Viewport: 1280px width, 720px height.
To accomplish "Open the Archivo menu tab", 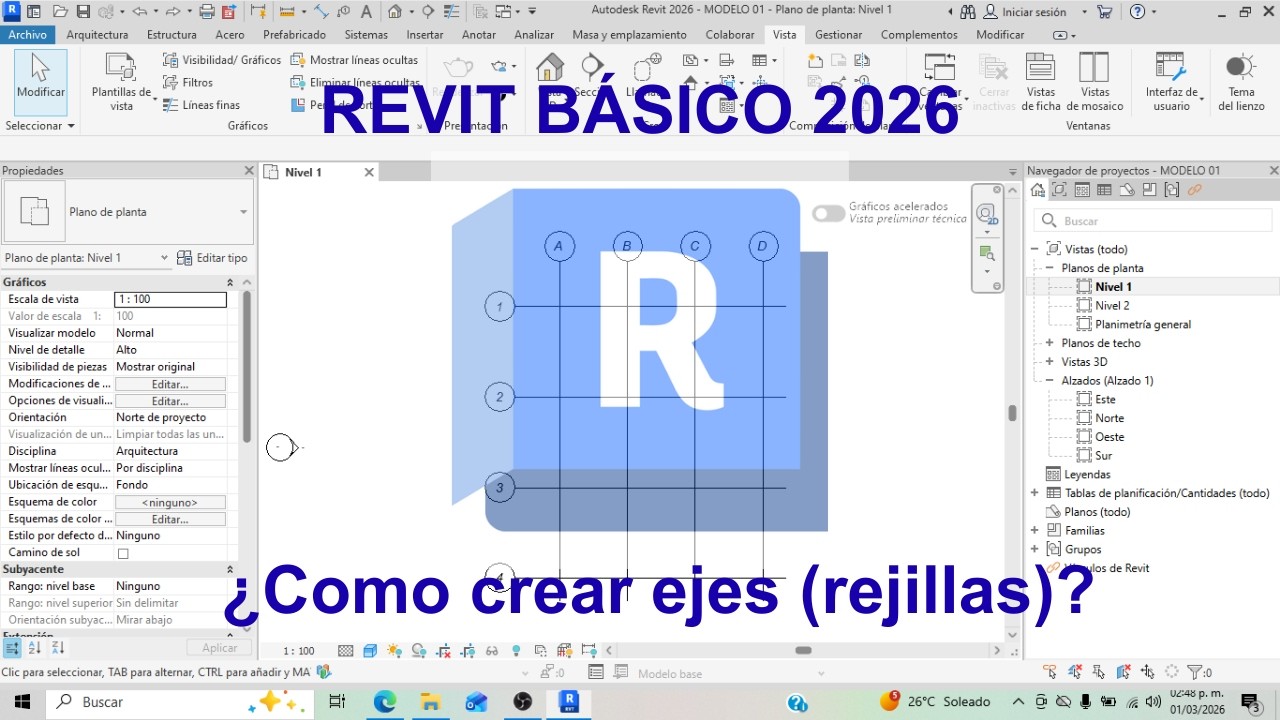I will pyautogui.click(x=28, y=34).
